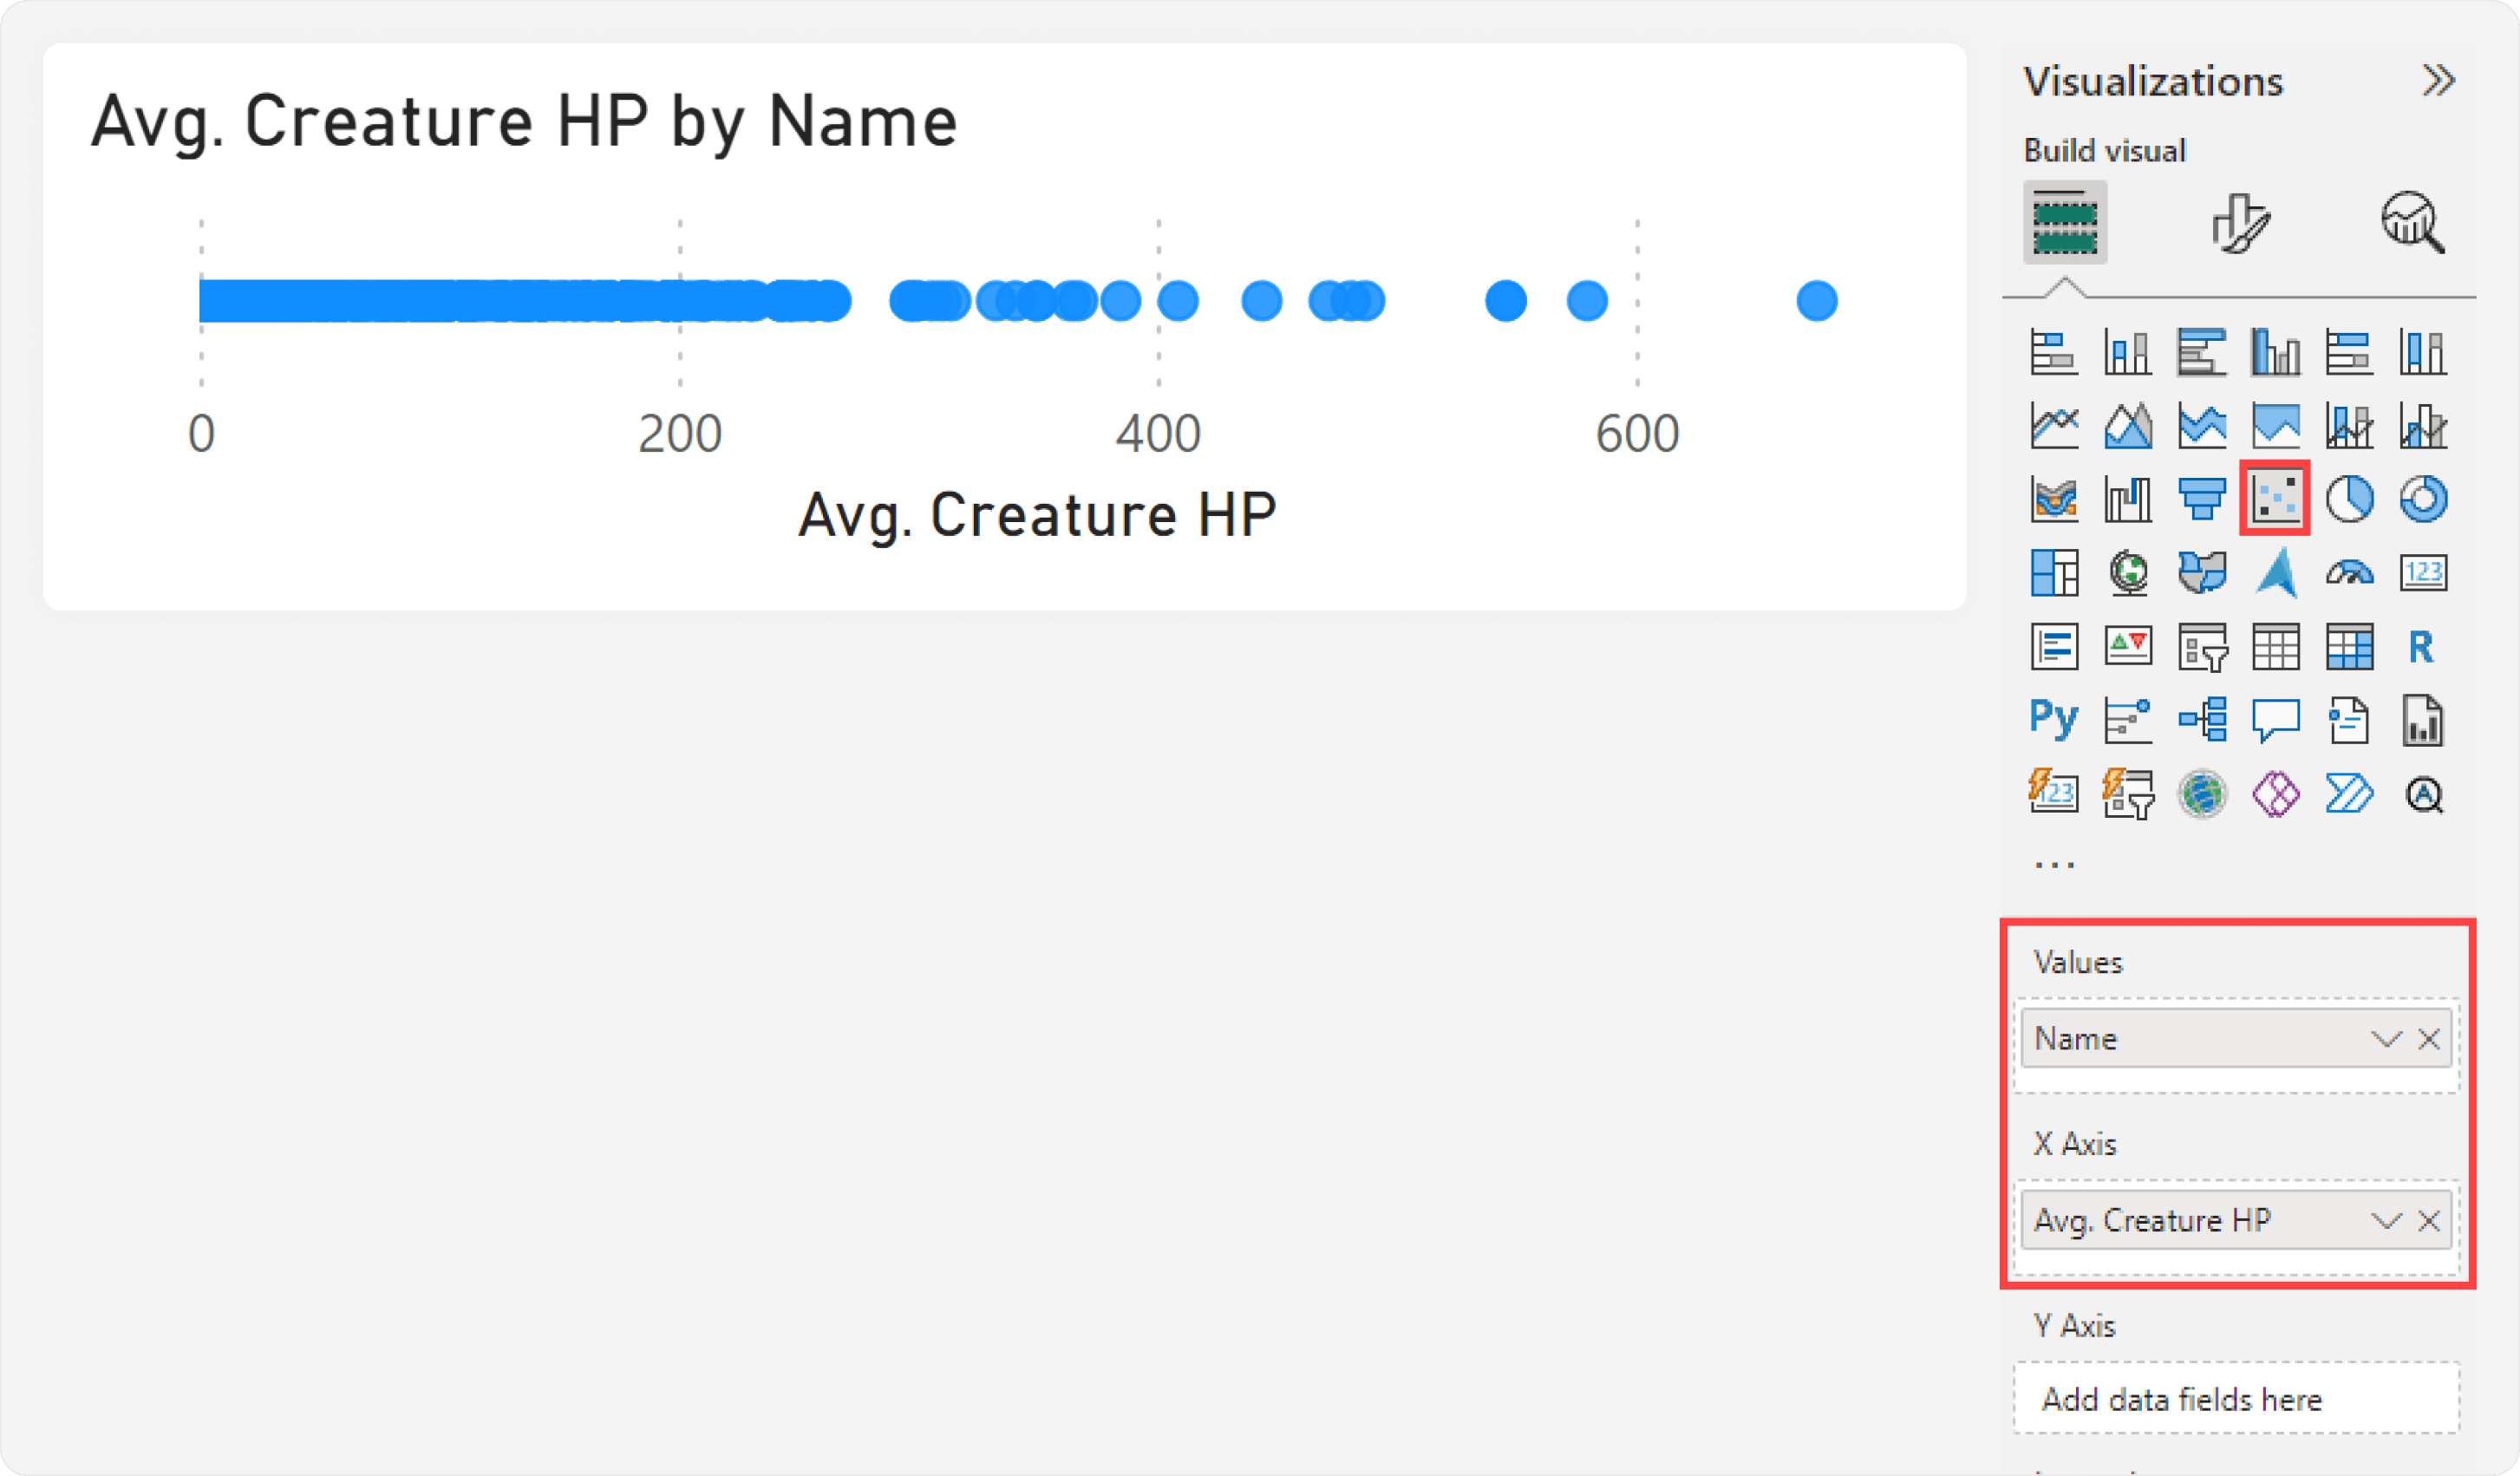Remove Name field from Values
Screen dimensions: 2520x1476
coord(2429,1039)
